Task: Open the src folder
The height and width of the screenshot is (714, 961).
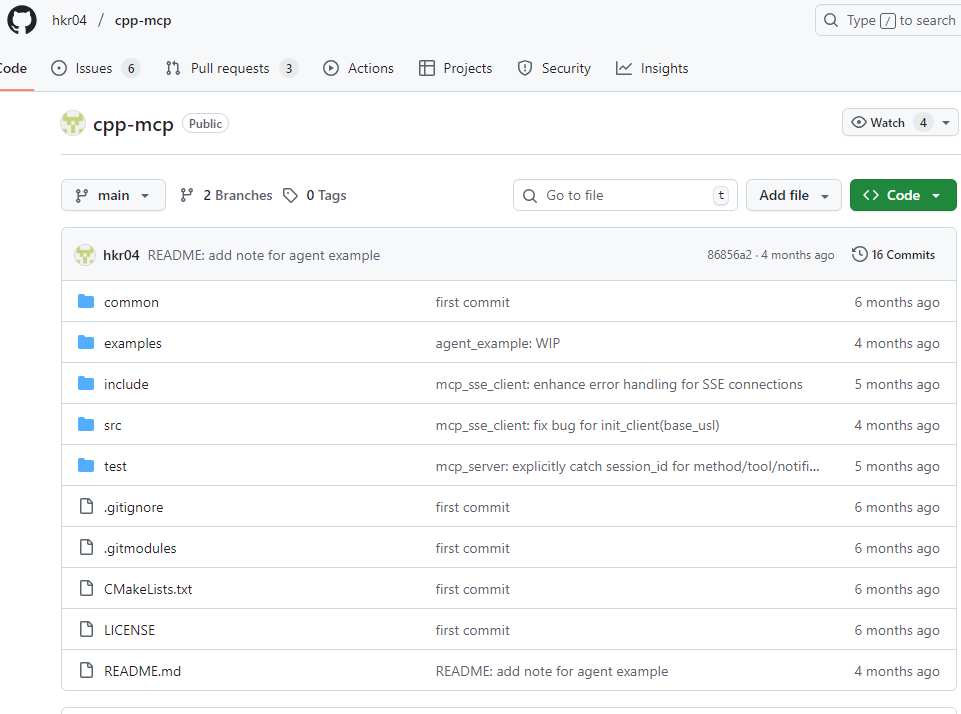Action: pos(113,425)
